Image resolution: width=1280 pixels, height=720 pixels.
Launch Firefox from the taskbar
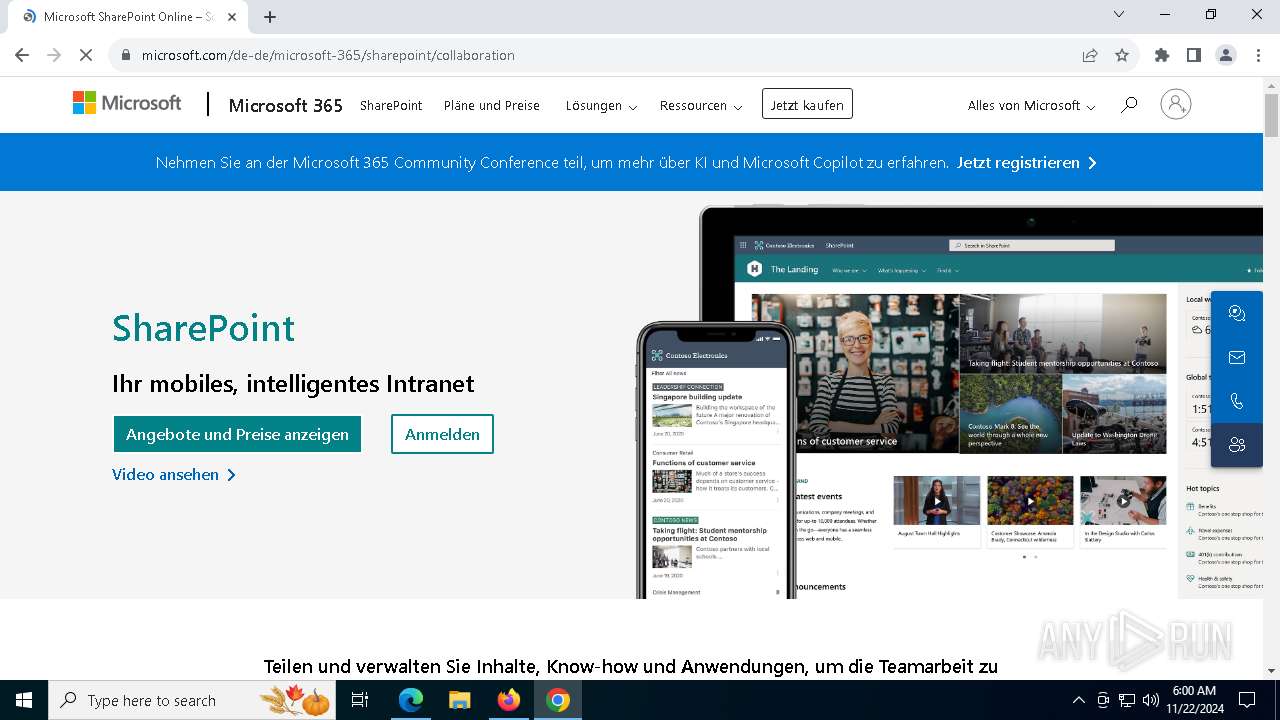pos(509,700)
